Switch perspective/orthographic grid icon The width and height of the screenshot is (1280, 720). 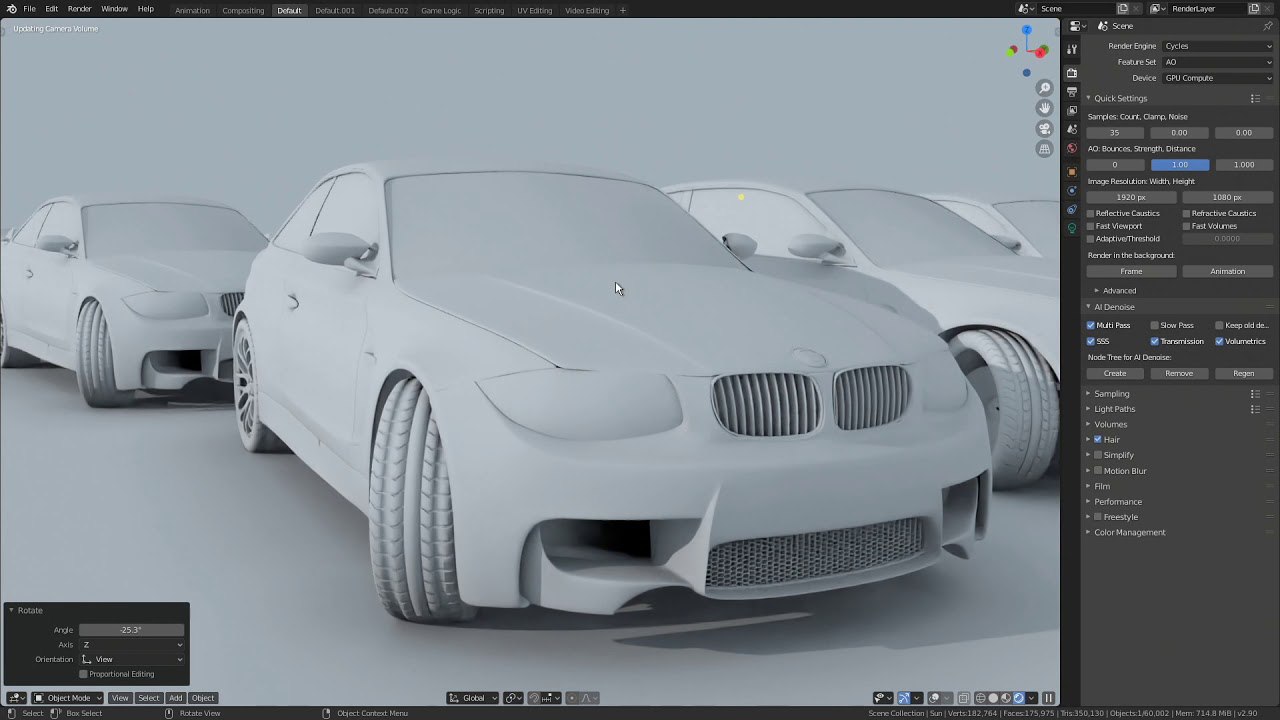click(1045, 148)
